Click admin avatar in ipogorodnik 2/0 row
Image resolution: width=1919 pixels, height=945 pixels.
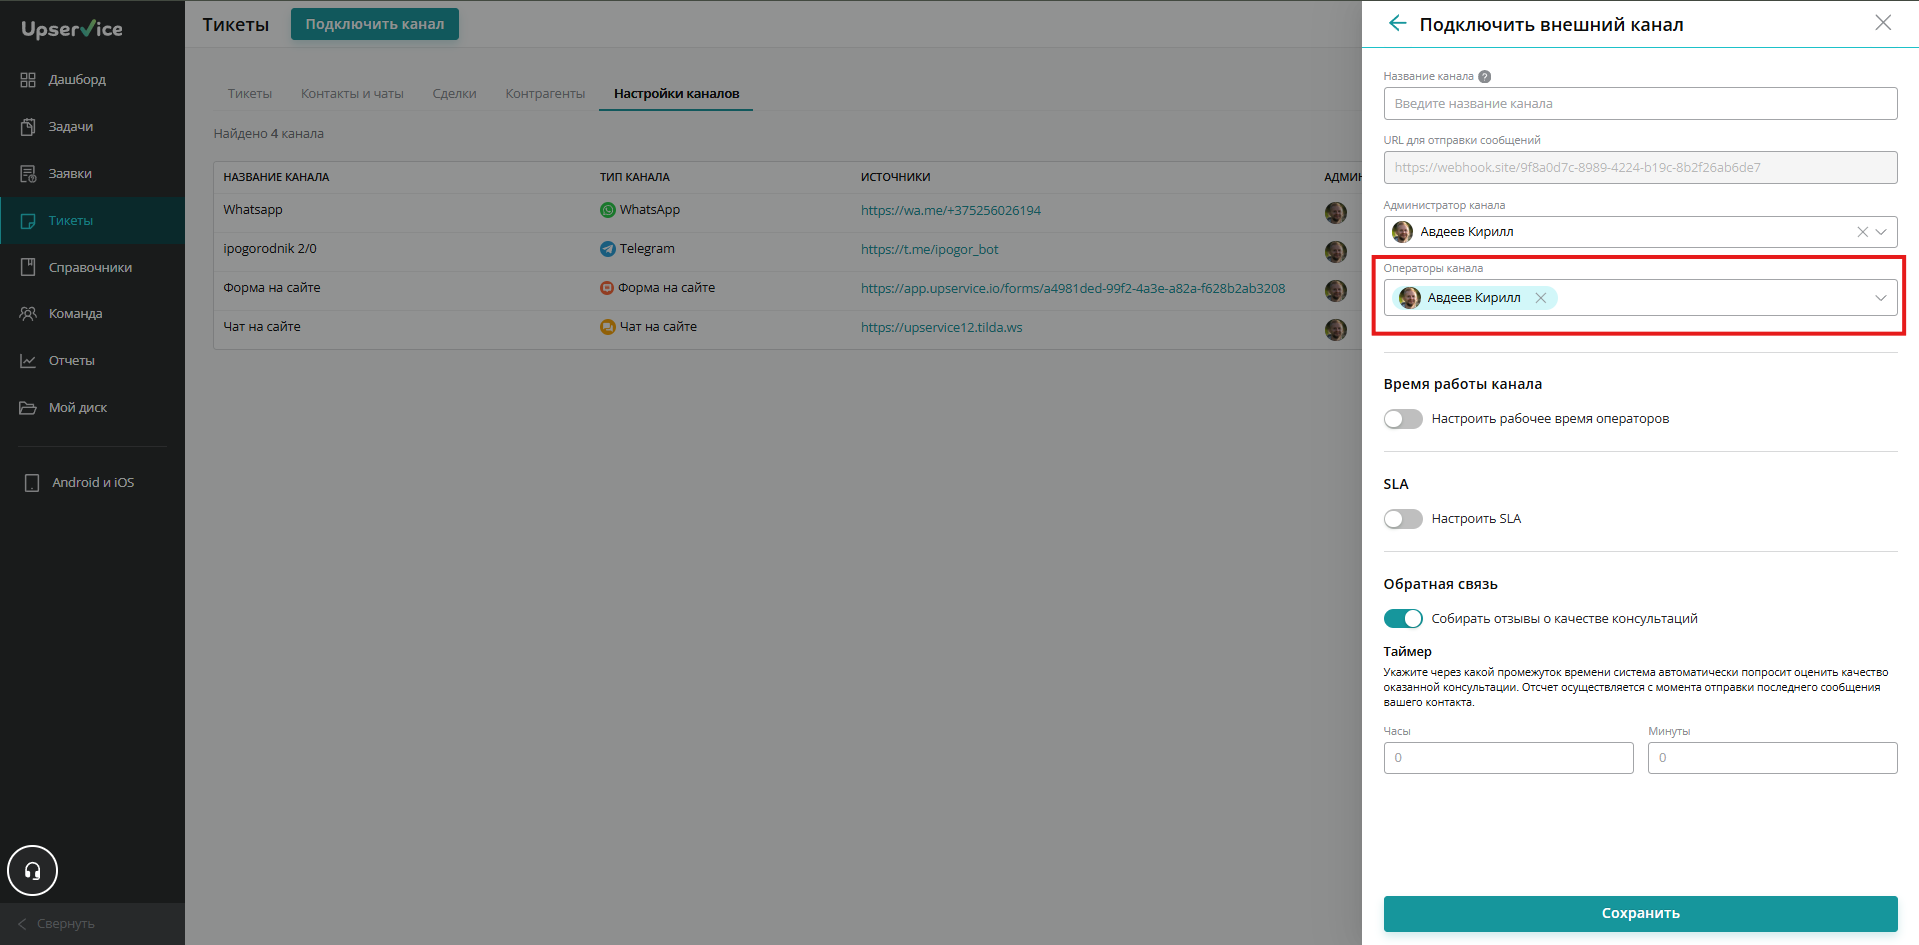coord(1336,251)
